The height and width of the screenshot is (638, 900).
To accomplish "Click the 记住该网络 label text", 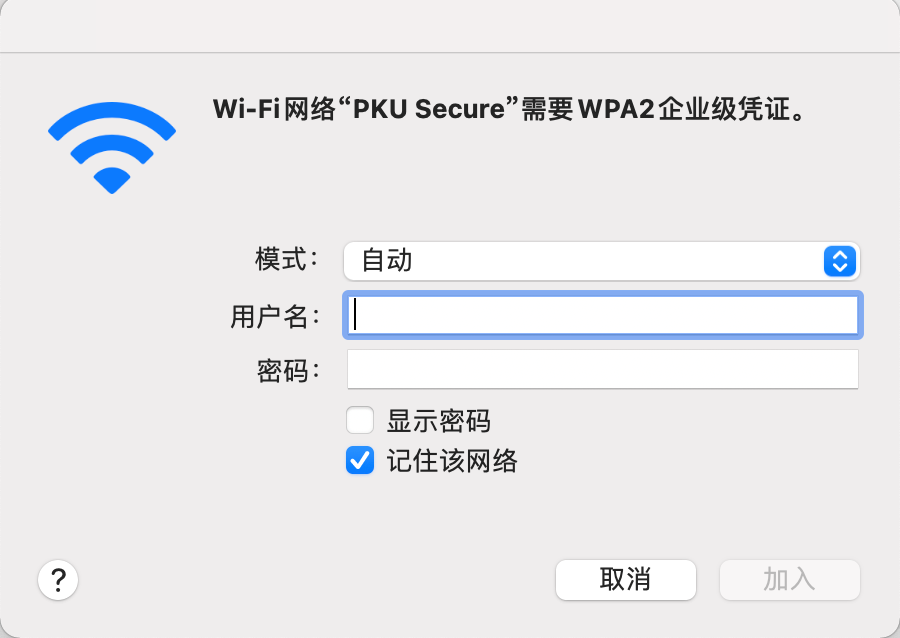I will (452, 461).
